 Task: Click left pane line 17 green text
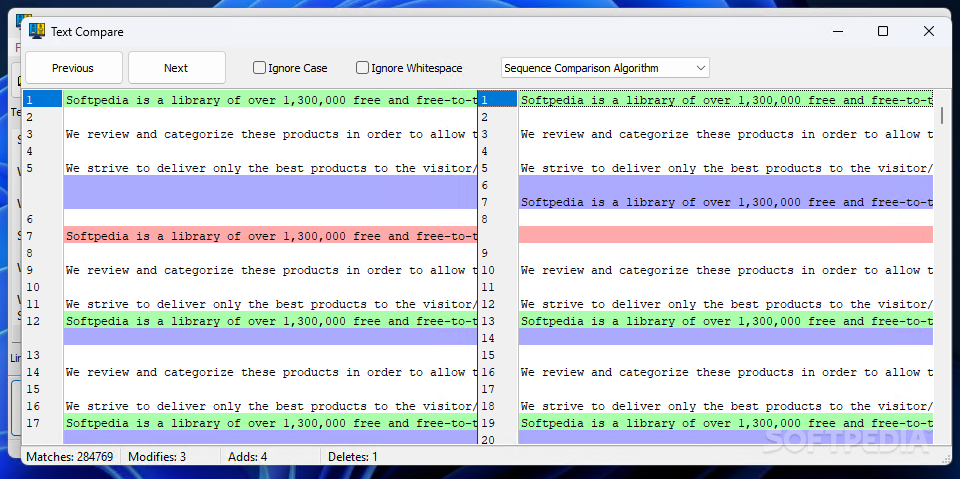coord(271,423)
